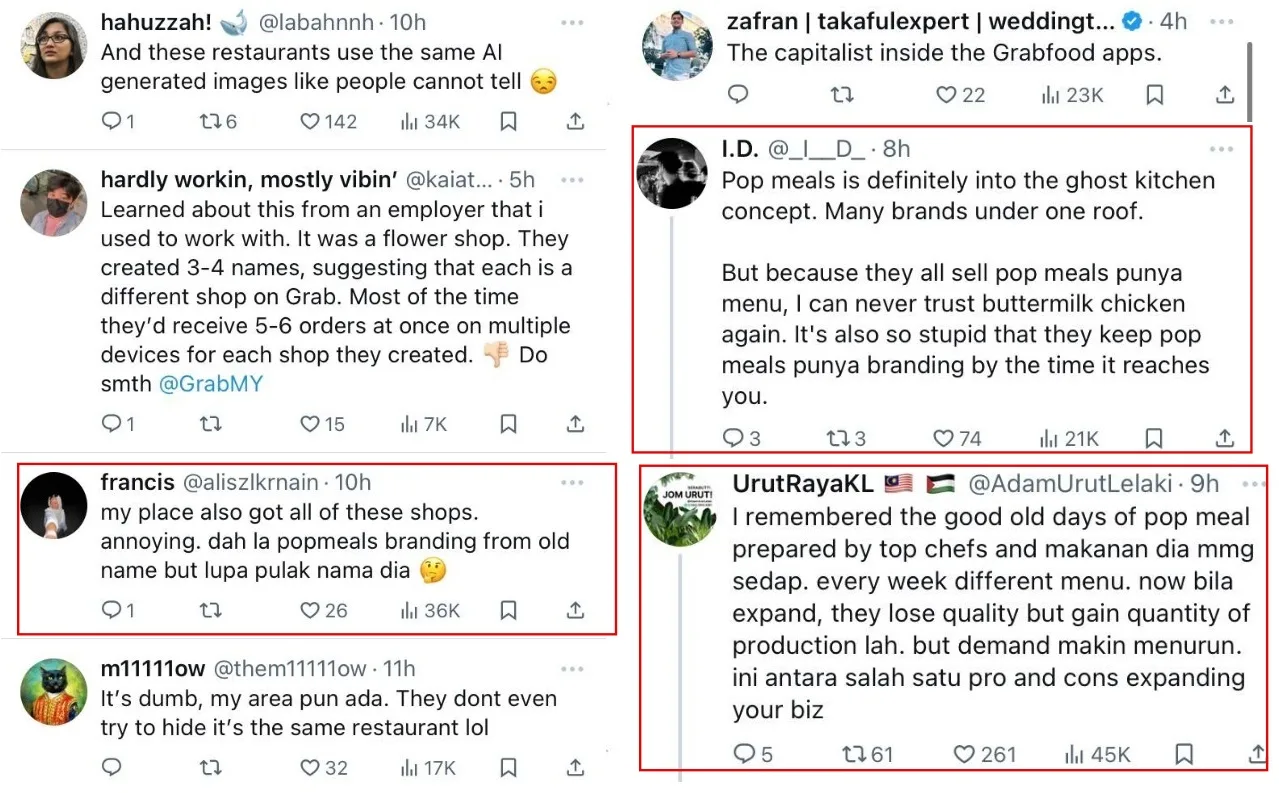Screen dimensions: 1279x793
Task: Like I.D.'s ghost kitchen tweet
Action: coord(943,438)
